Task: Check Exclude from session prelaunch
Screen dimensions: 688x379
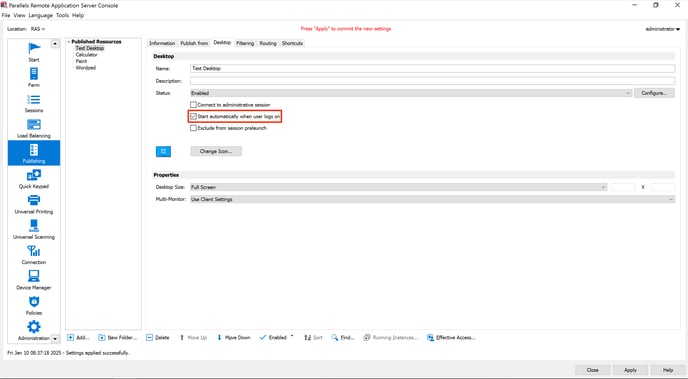Action: [x=193, y=128]
